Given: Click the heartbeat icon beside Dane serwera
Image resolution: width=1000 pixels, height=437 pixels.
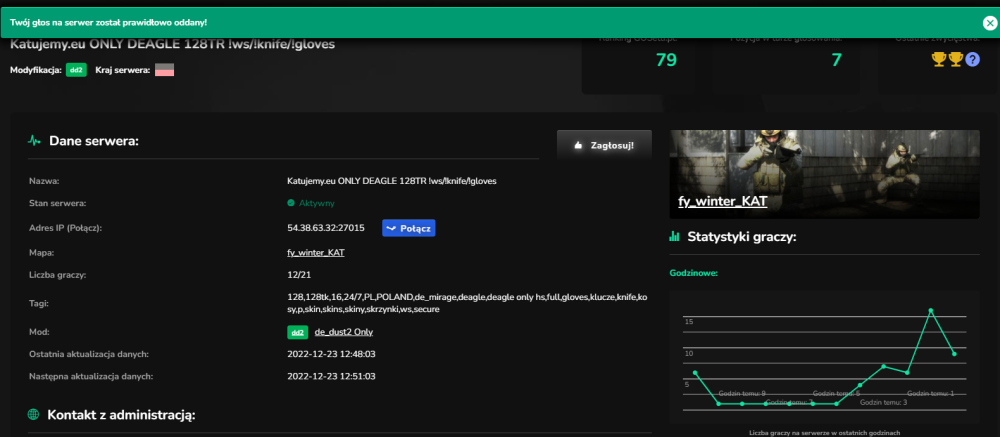Looking at the screenshot, I should click(34, 141).
